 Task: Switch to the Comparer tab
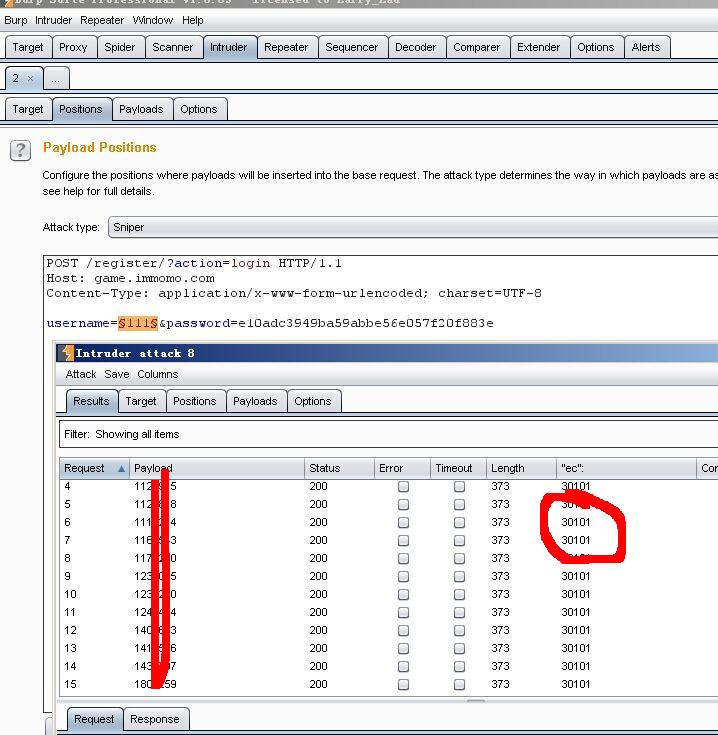[x=477, y=47]
